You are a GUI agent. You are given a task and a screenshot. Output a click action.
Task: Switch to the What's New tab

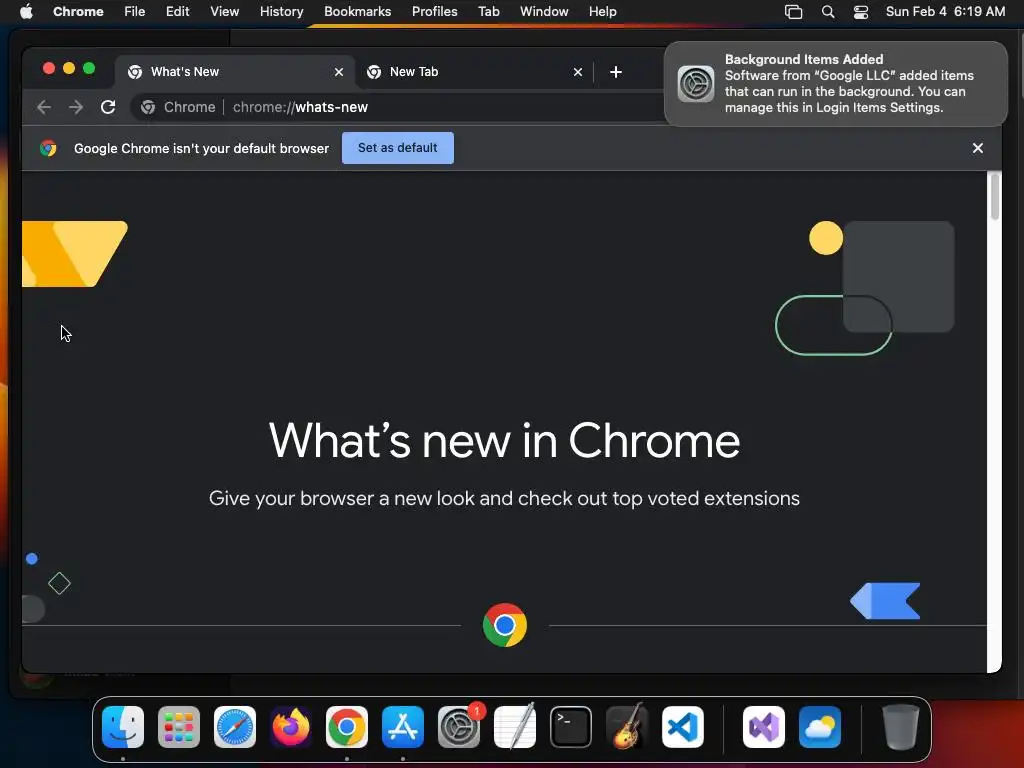(235, 72)
